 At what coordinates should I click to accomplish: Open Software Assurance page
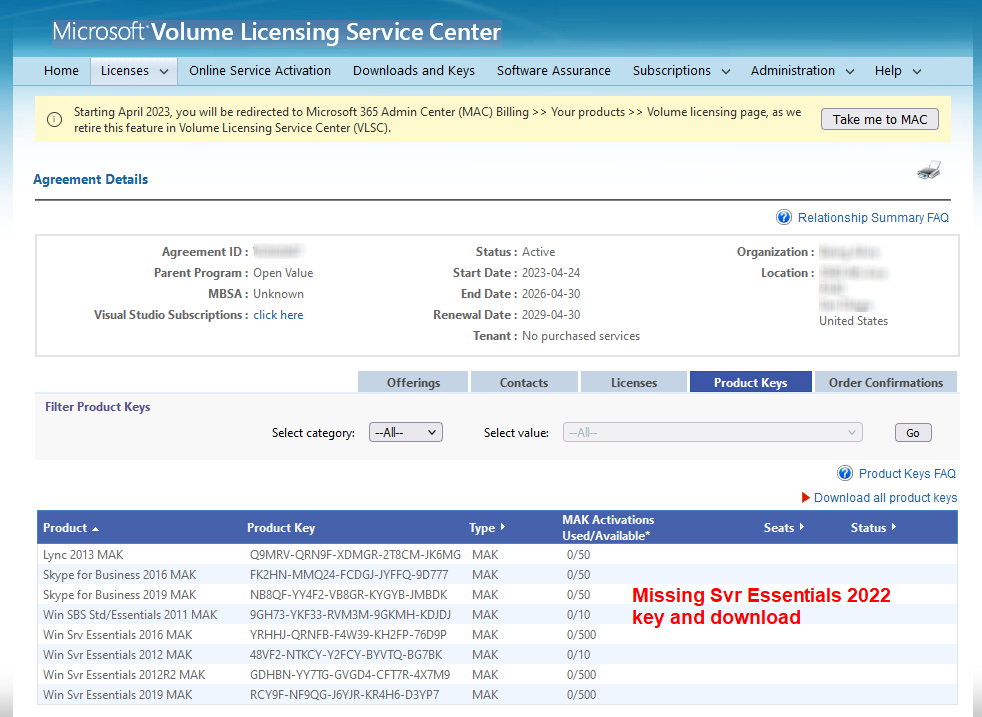(x=554, y=71)
